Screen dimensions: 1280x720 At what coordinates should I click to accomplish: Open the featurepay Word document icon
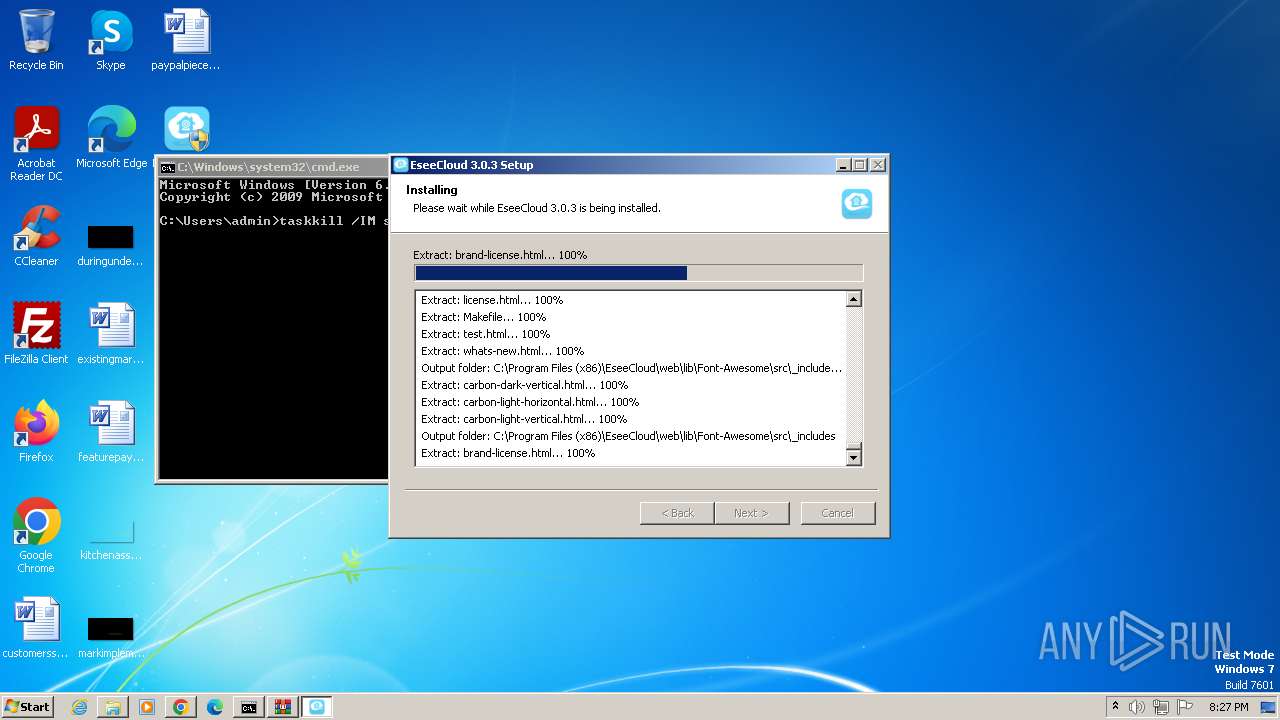(x=110, y=432)
